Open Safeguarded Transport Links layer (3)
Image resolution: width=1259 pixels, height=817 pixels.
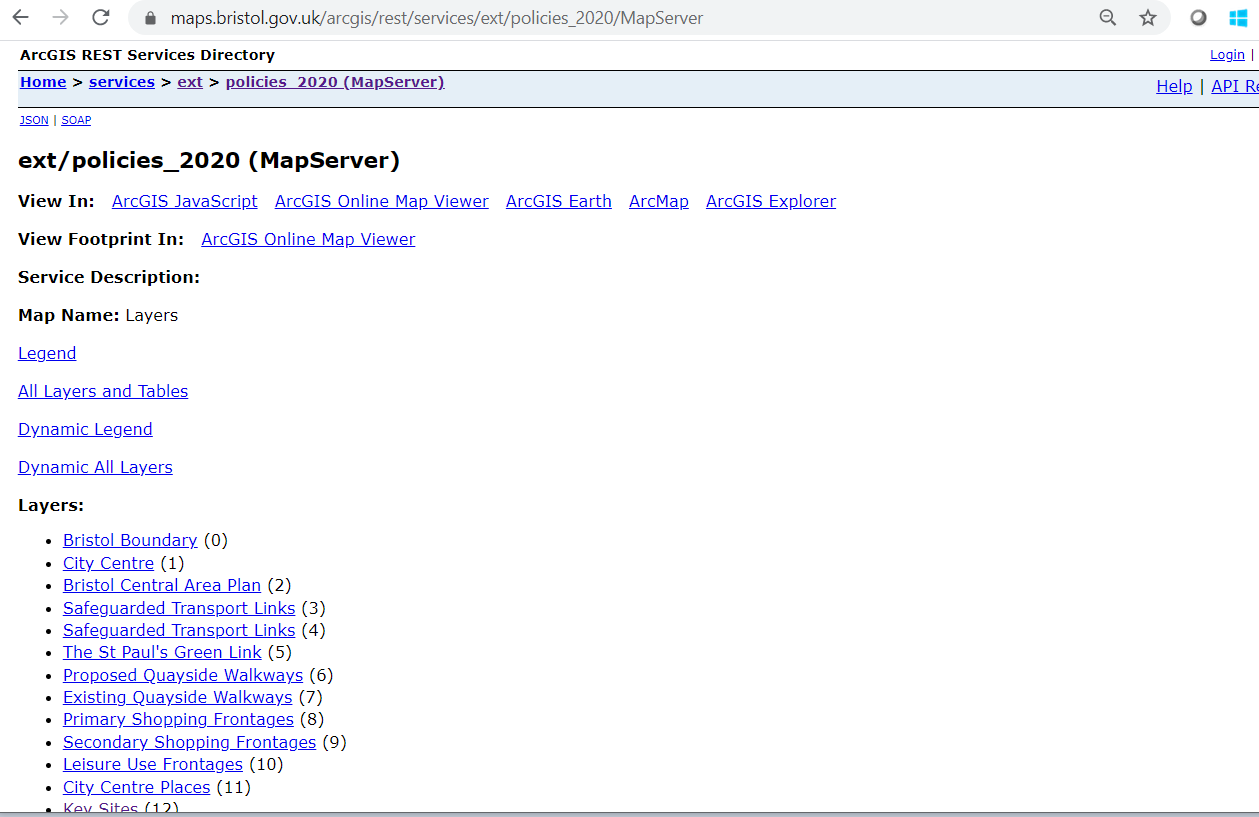pyautogui.click(x=179, y=608)
